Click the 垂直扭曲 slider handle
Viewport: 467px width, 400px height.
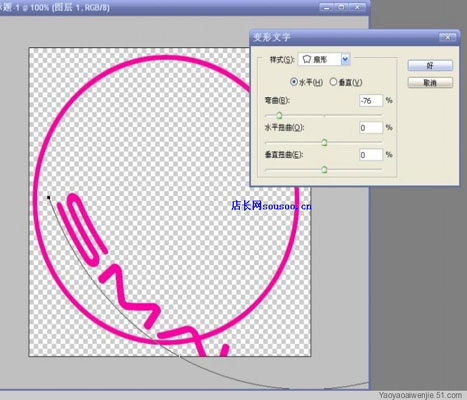324,170
